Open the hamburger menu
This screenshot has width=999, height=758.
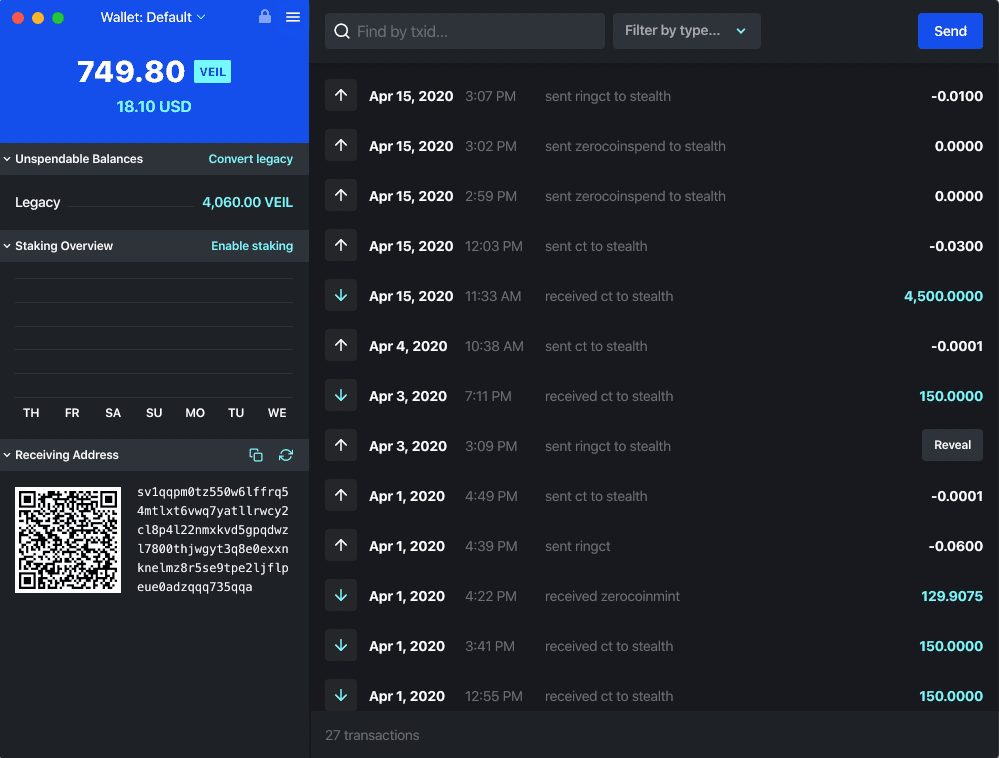[x=292, y=17]
